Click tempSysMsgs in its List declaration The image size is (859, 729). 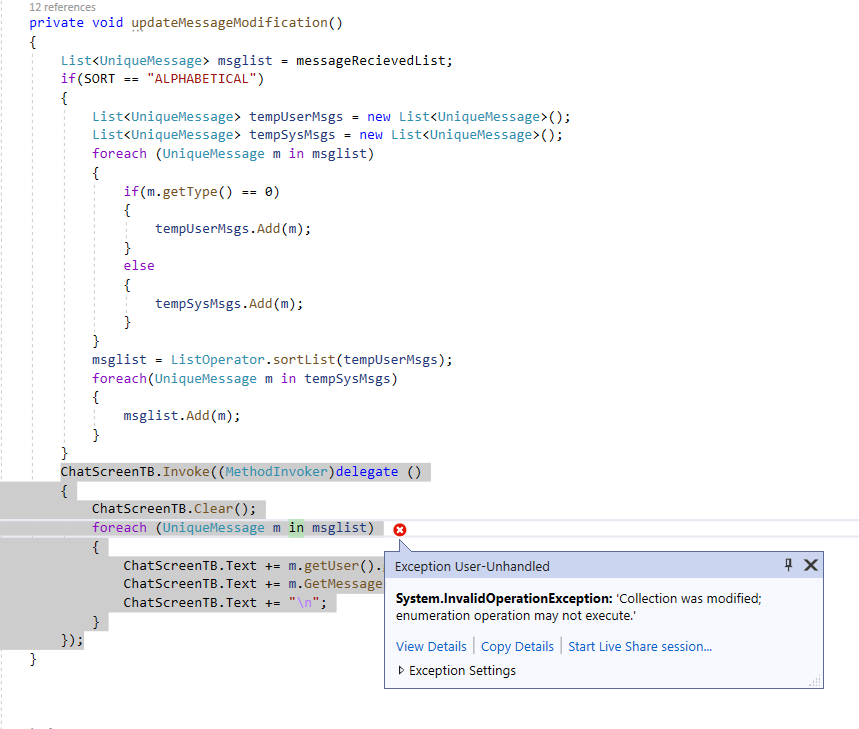292,135
